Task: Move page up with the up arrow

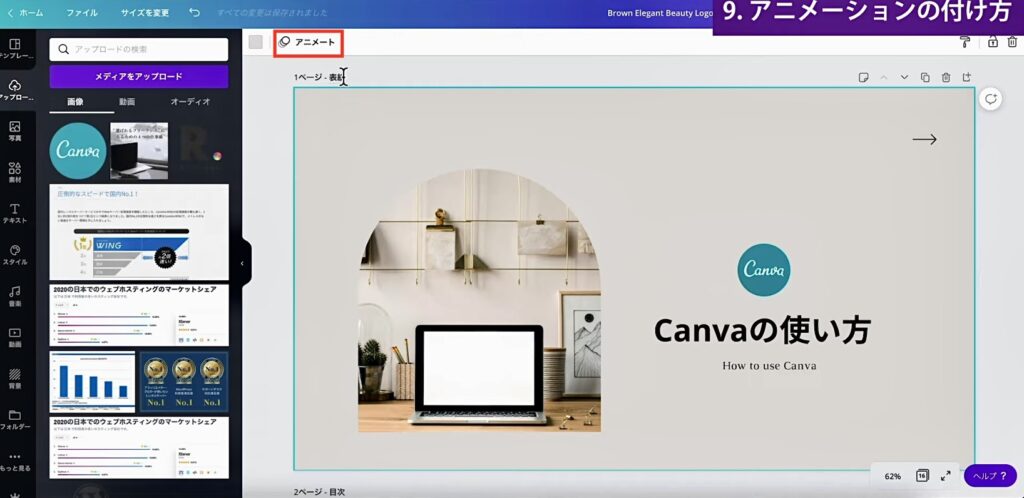Action: 884,78
